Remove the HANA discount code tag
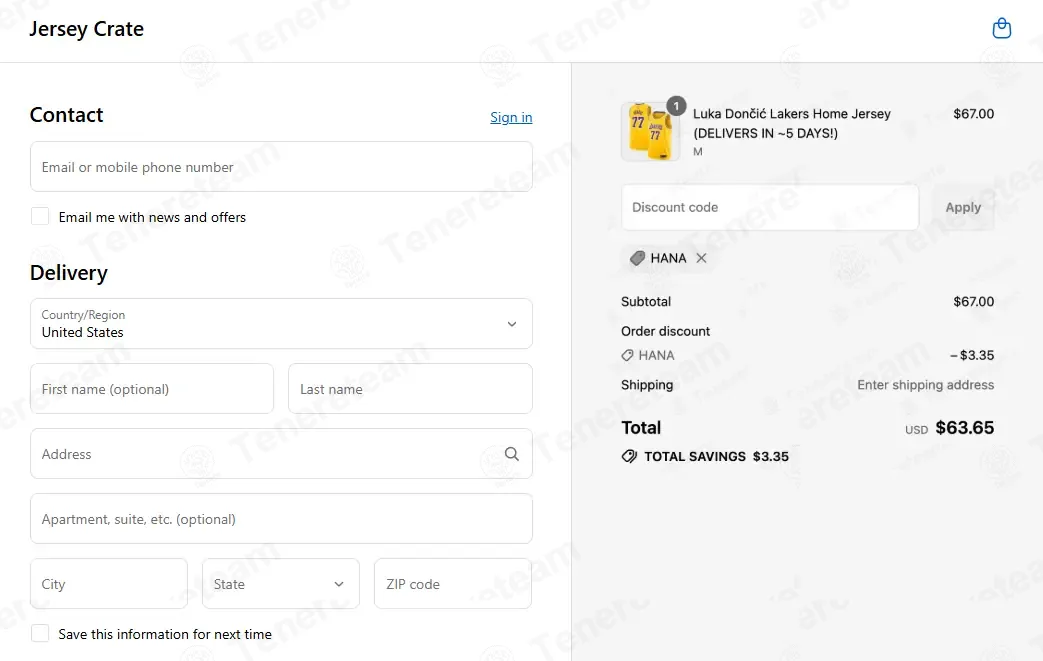 (701, 258)
